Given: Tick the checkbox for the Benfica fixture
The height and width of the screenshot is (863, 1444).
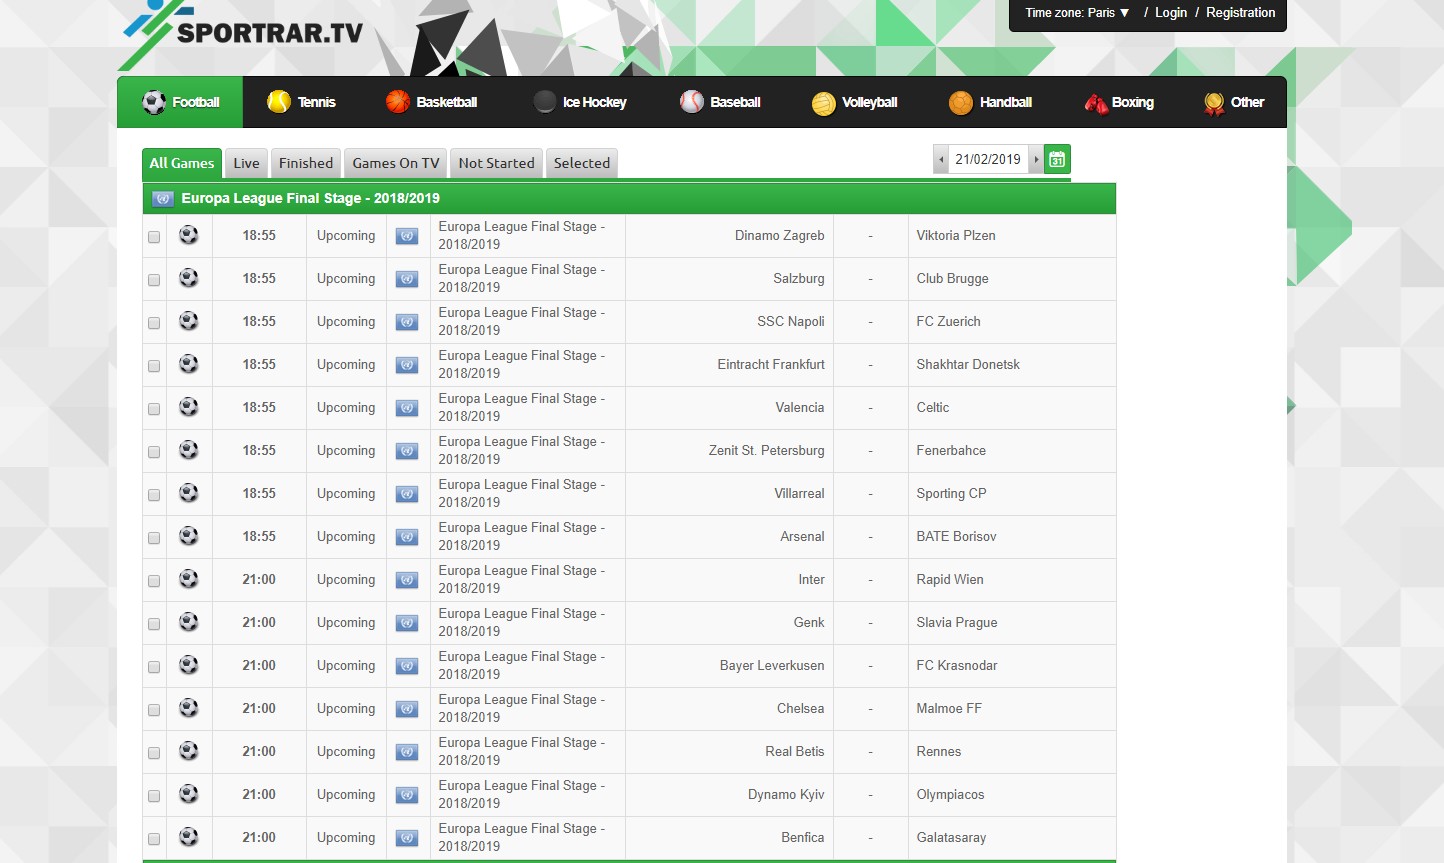Looking at the screenshot, I should click(x=153, y=837).
